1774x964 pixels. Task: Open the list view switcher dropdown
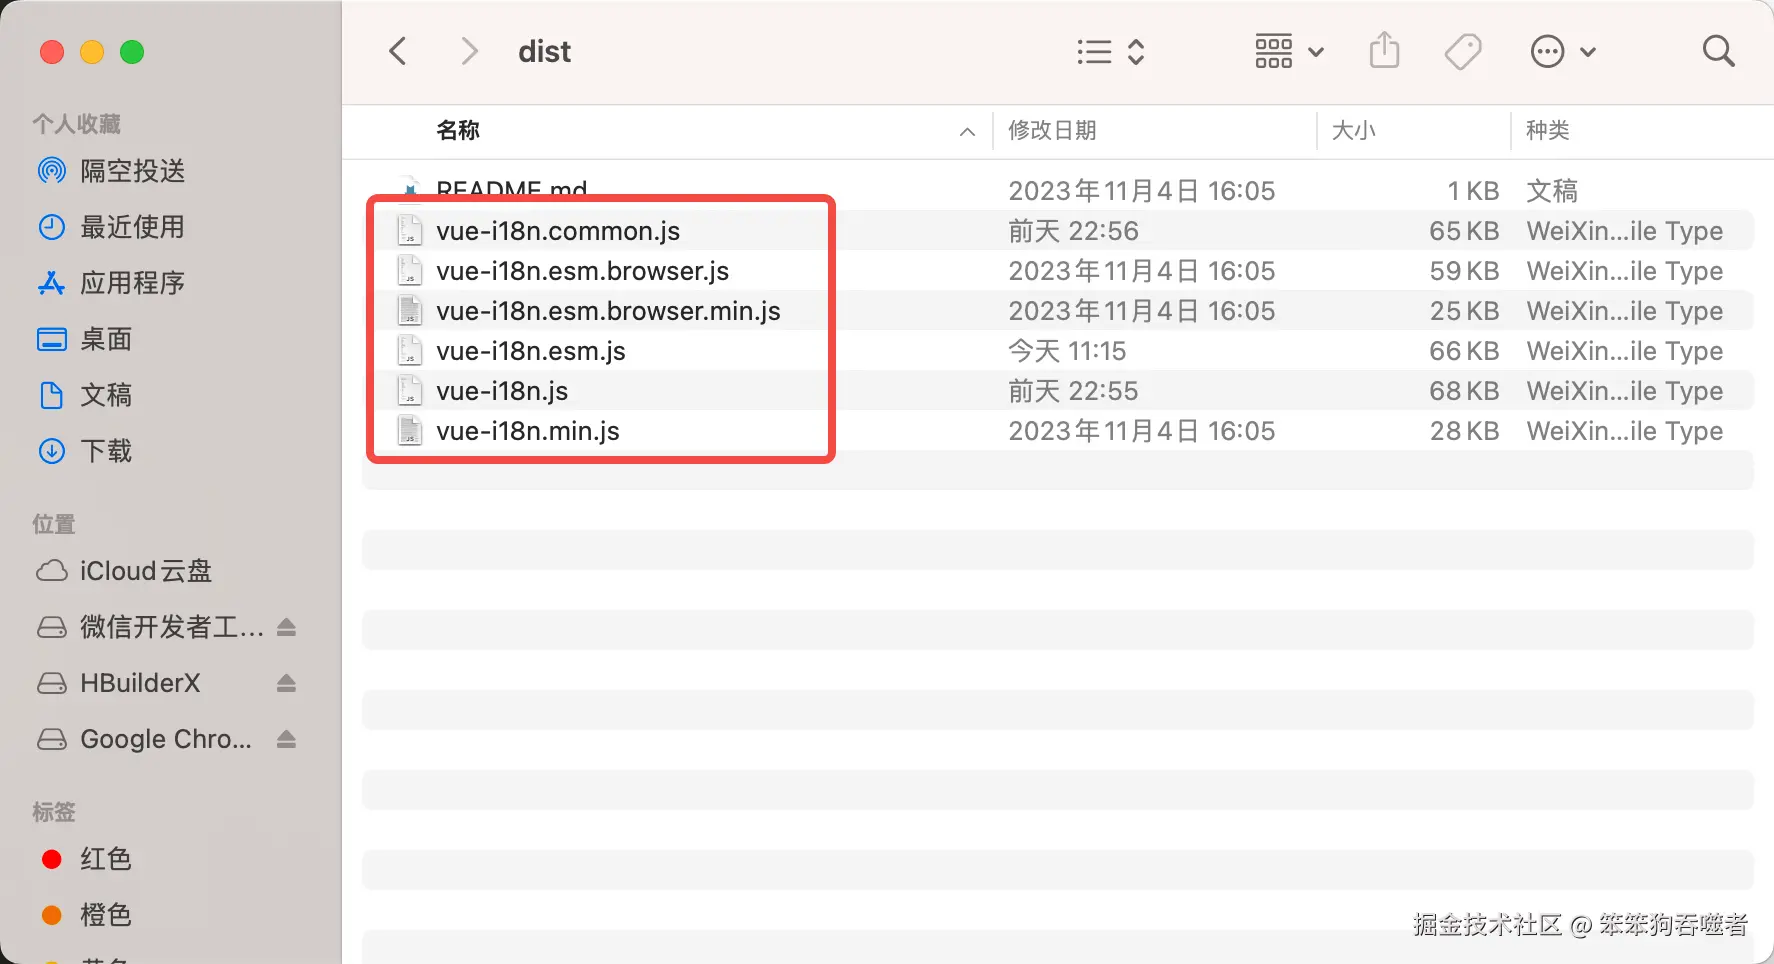tap(1110, 51)
